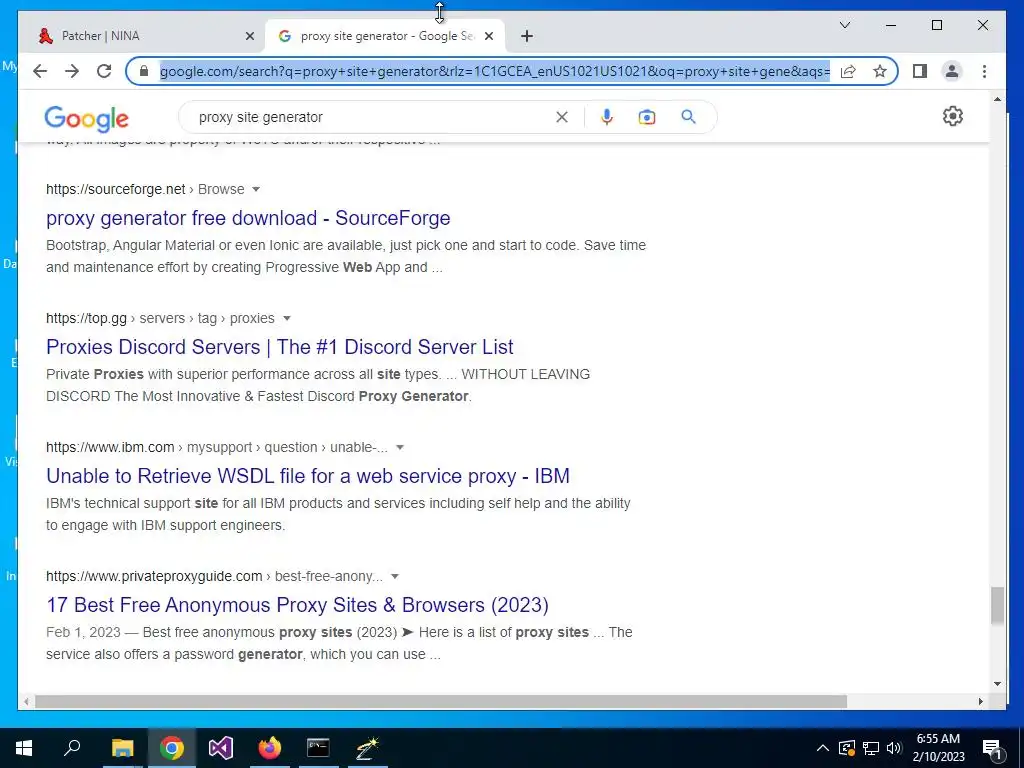The image size is (1024, 768).
Task: Go forward with the browser forward arrow
Action: [x=72, y=71]
